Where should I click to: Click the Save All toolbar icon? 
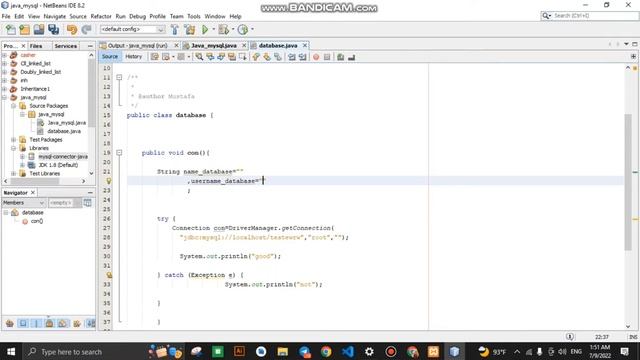tap(53, 29)
